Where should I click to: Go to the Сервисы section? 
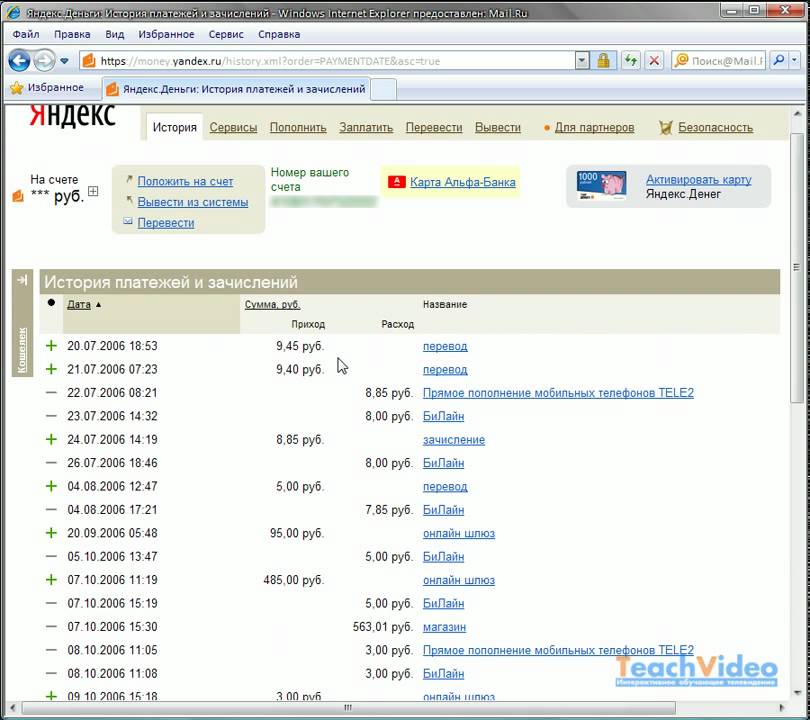[x=233, y=128]
